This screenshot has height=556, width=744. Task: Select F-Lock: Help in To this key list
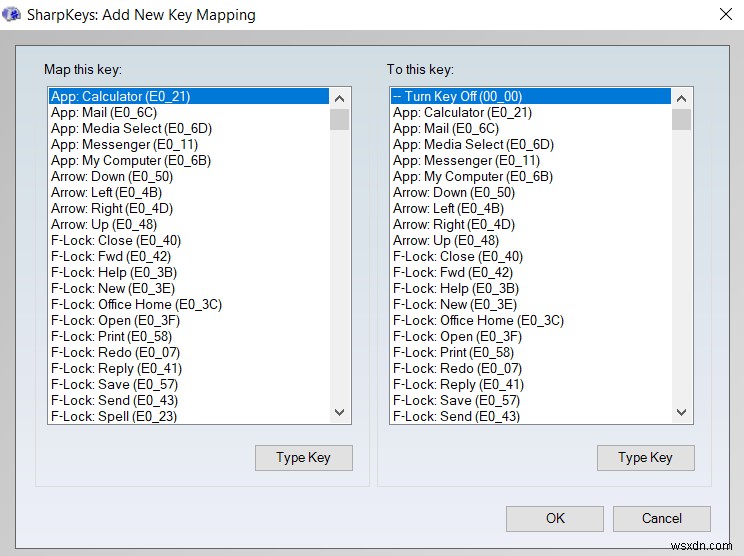tap(531, 288)
